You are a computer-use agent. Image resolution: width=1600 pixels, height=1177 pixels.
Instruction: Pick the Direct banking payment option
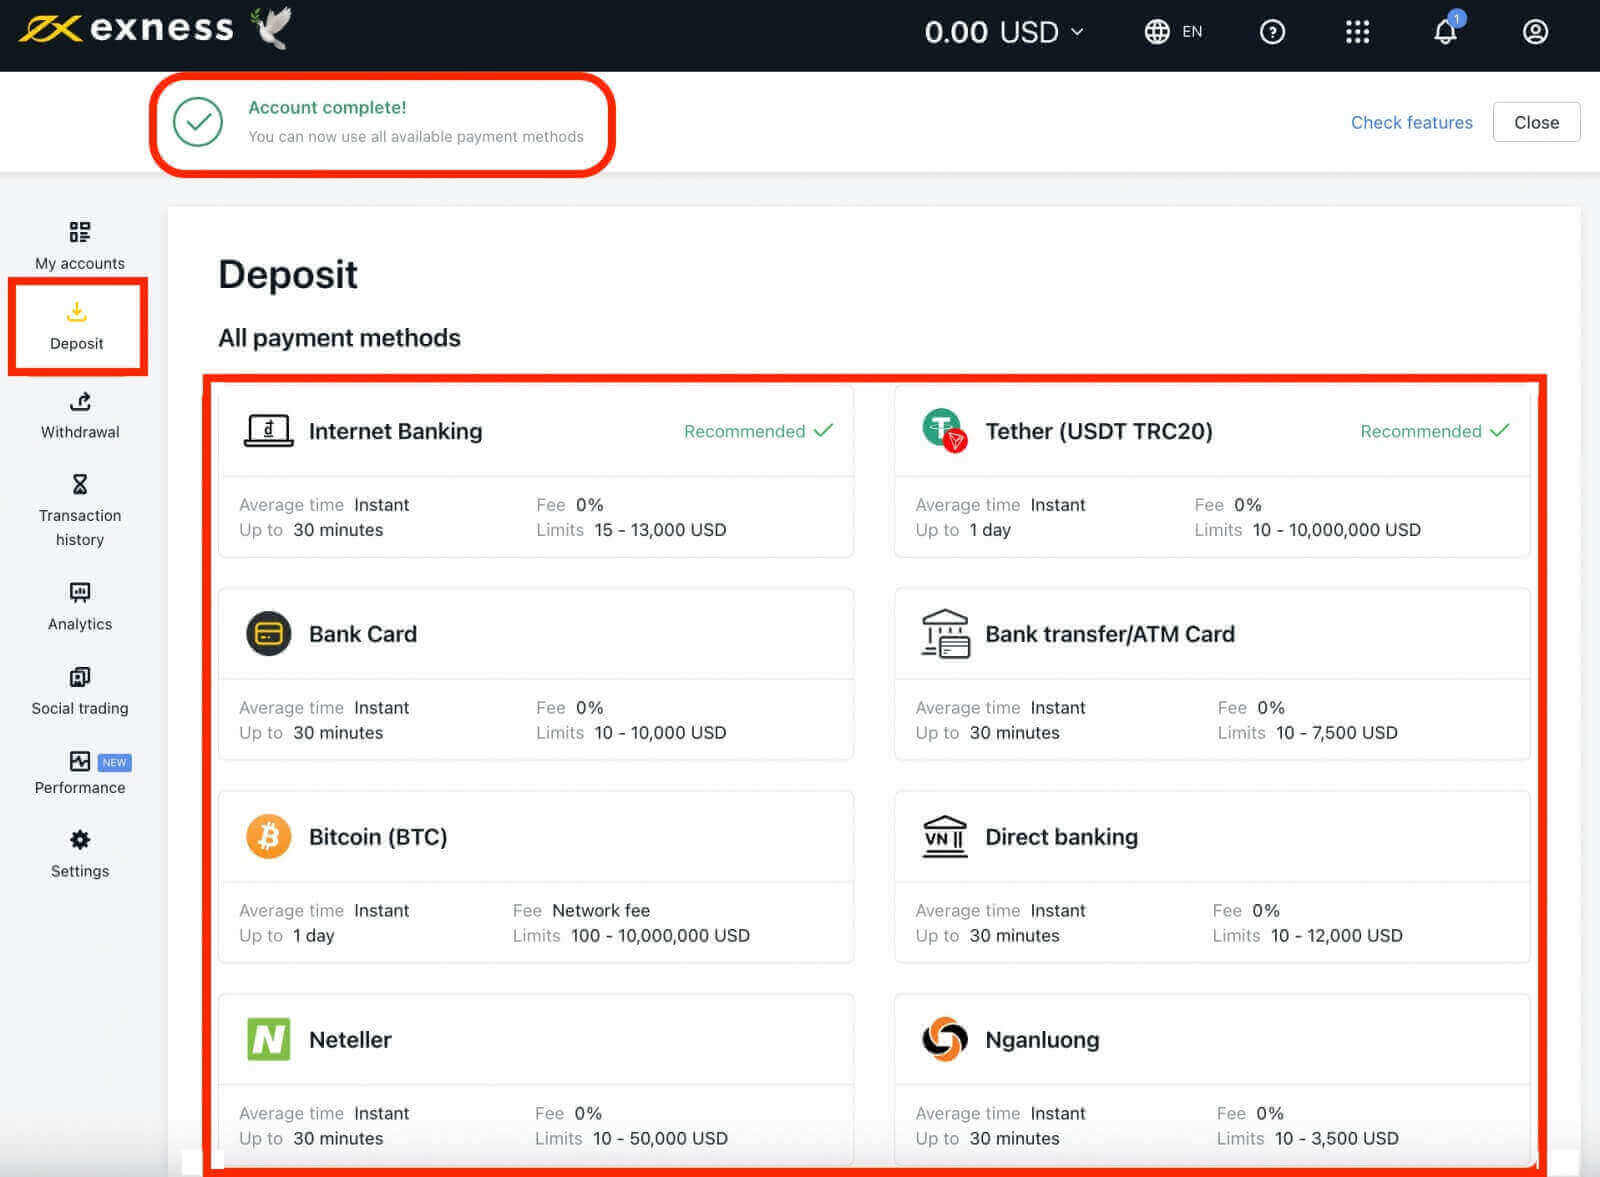[x=1211, y=877]
